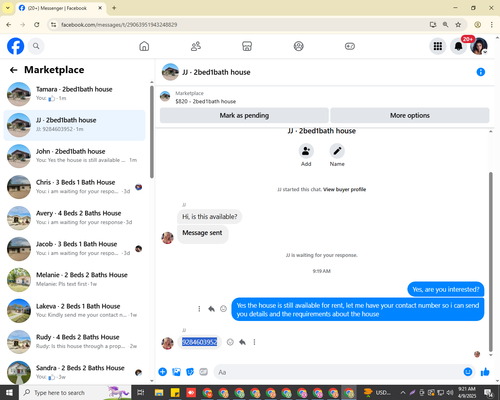This screenshot has width=500, height=400.
Task: Click the highlighted 9284603952 phone number
Action: coord(199,342)
